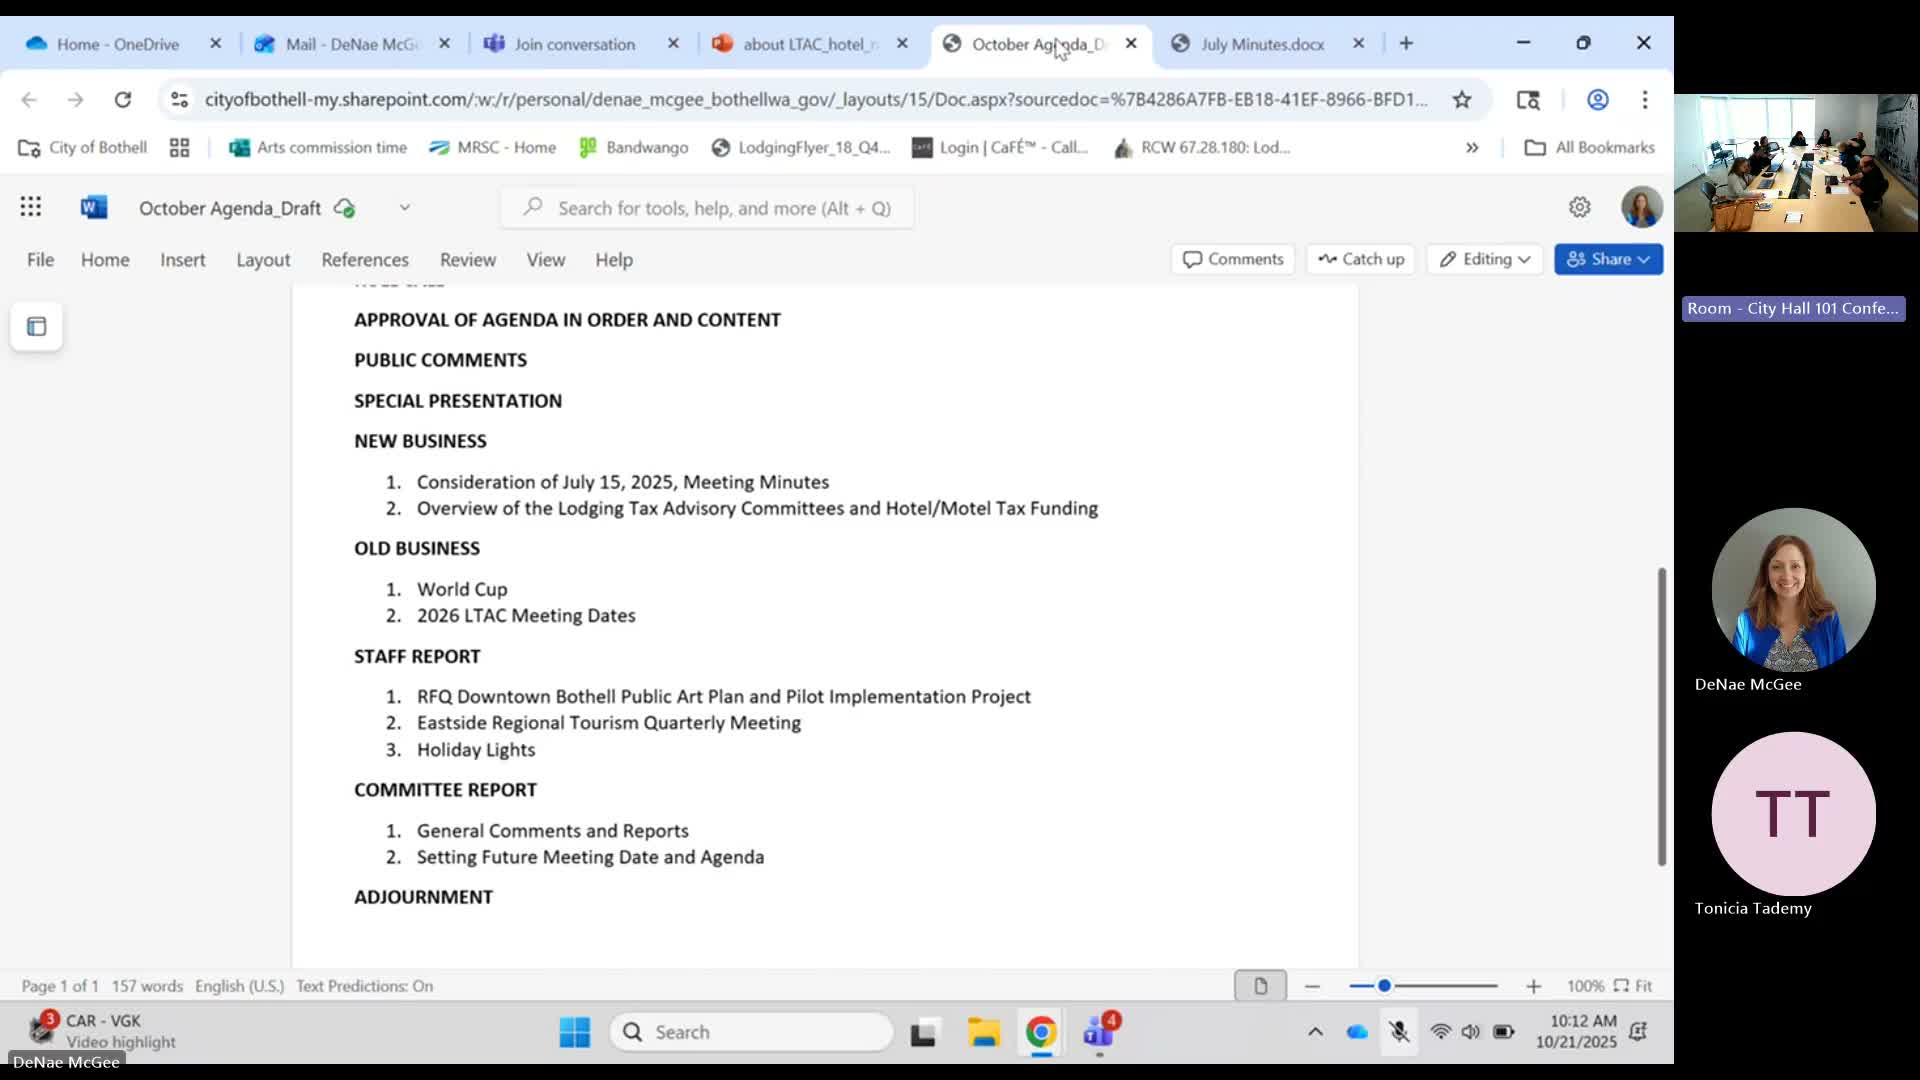Toggle Fit page width view
Image resolution: width=1920 pixels, height=1080 pixels.
click(x=1633, y=986)
